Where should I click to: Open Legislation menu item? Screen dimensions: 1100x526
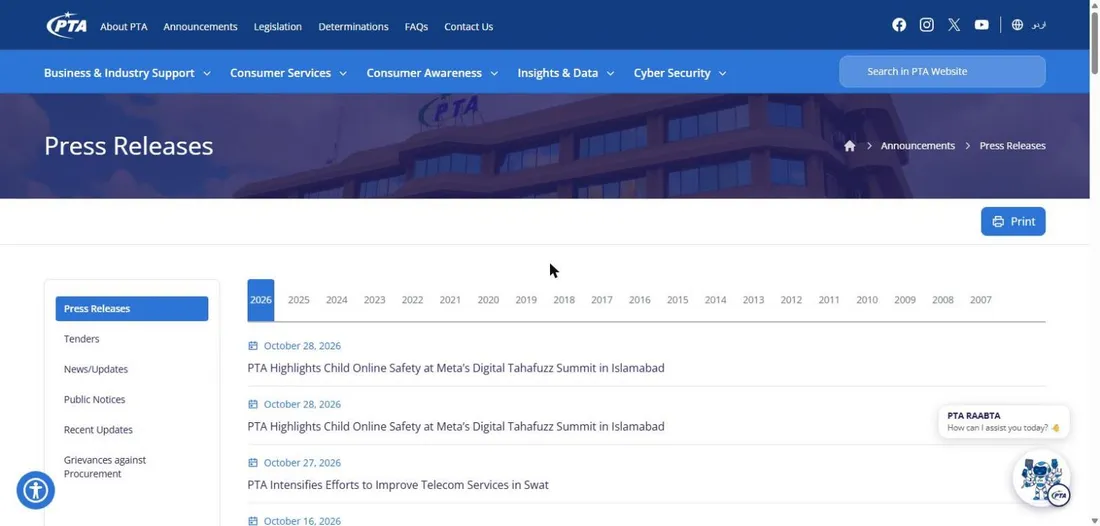click(x=278, y=27)
